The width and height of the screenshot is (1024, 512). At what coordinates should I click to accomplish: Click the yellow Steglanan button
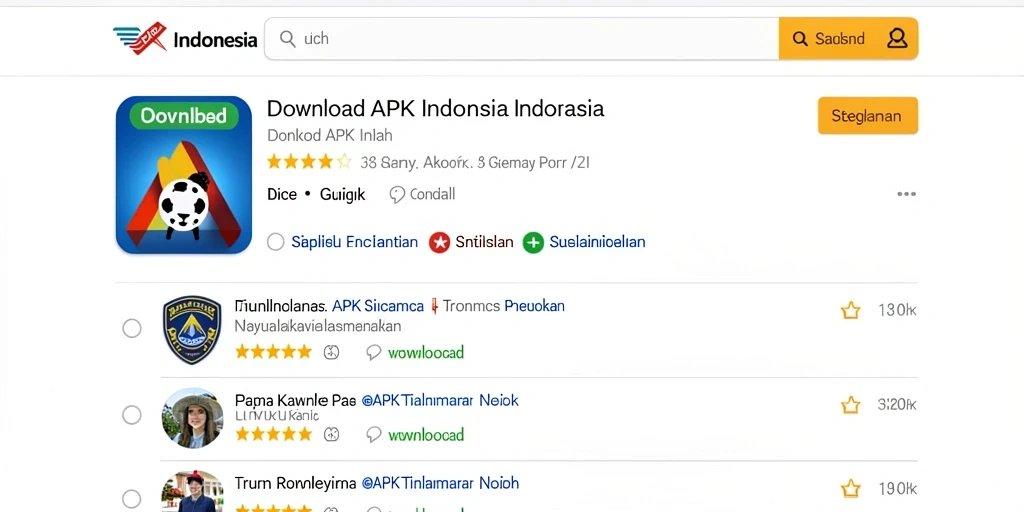point(867,116)
